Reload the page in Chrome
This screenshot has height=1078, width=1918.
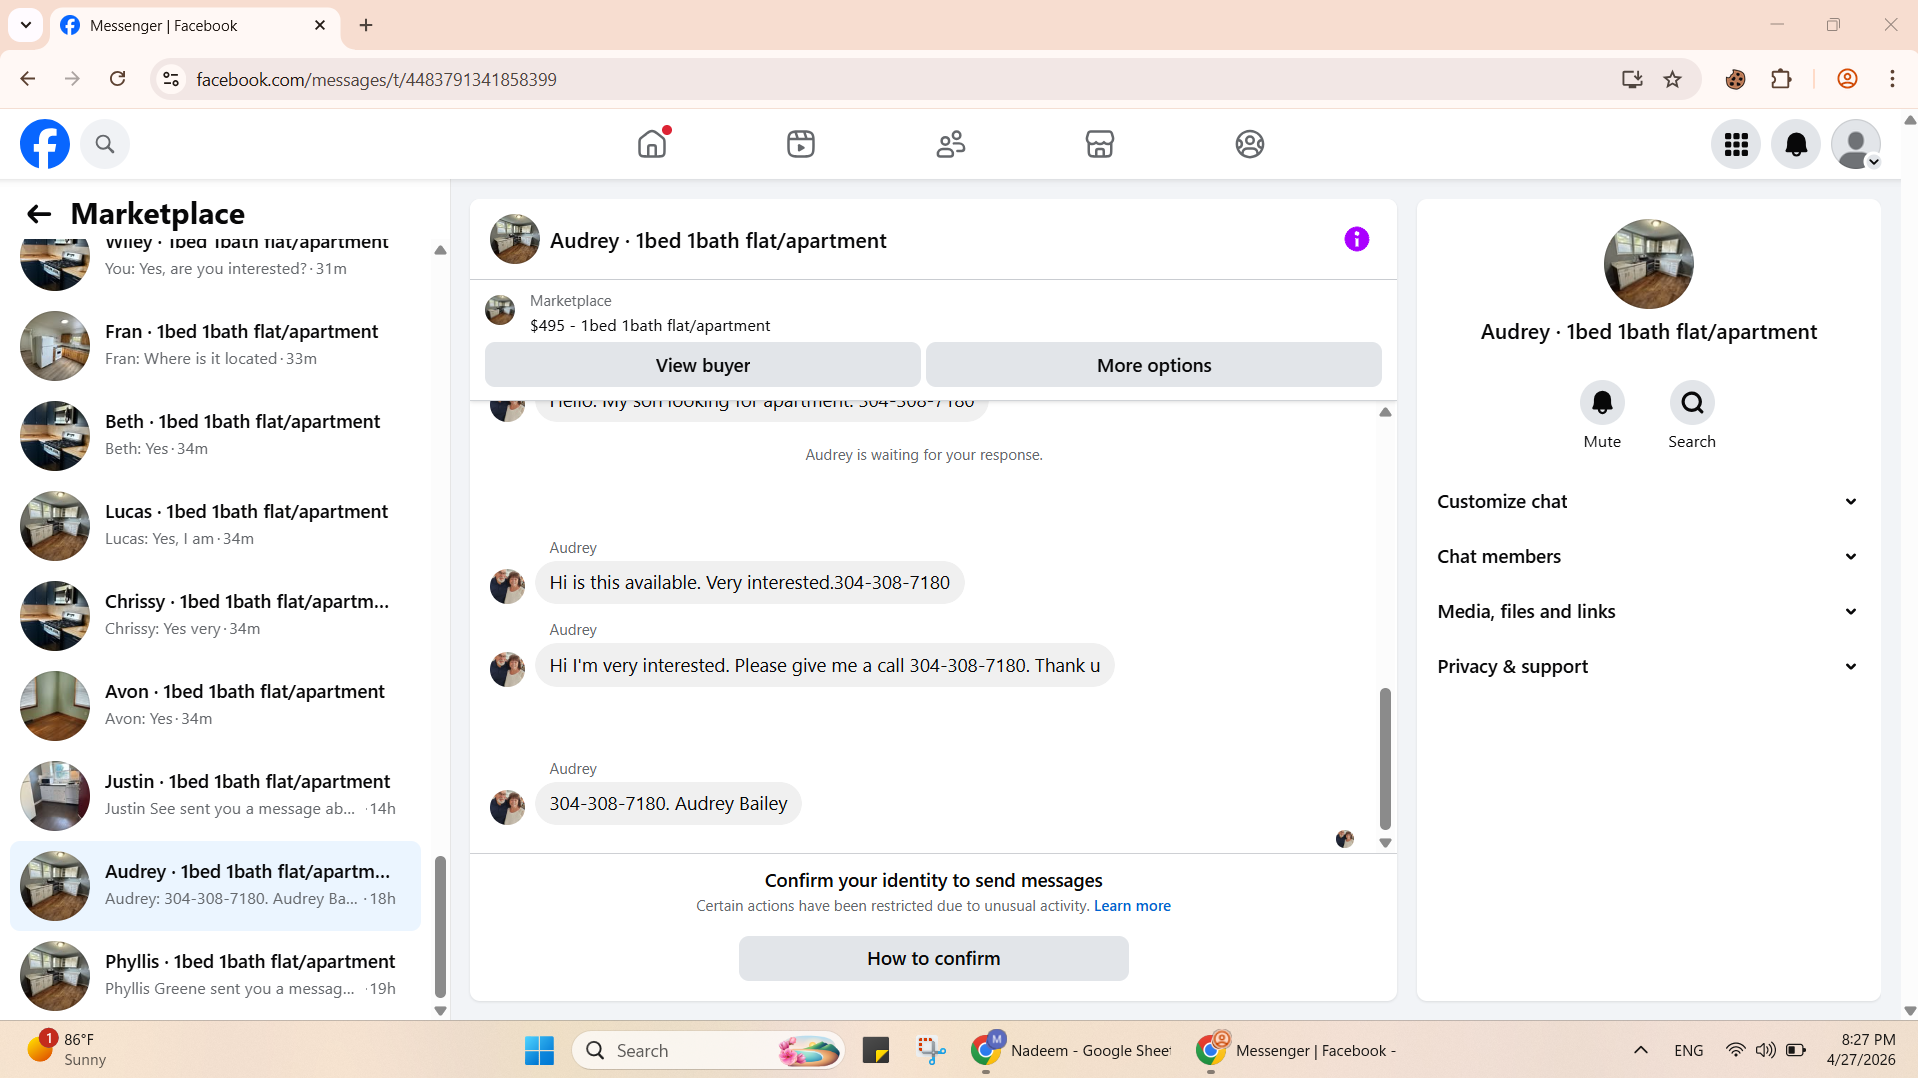pyautogui.click(x=118, y=79)
